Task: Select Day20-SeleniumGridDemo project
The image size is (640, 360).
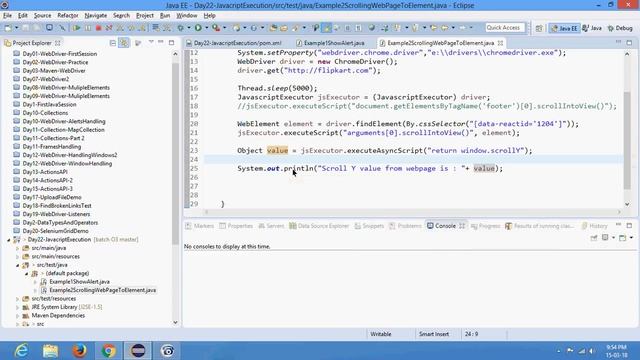Action: click(x=56, y=231)
